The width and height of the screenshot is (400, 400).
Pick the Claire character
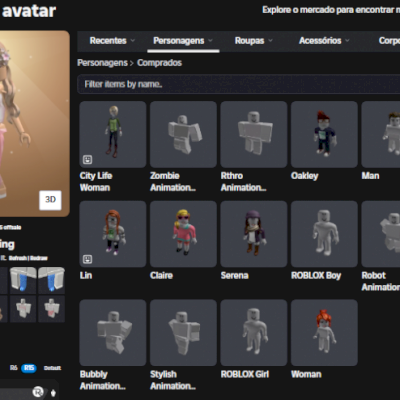pos(183,234)
